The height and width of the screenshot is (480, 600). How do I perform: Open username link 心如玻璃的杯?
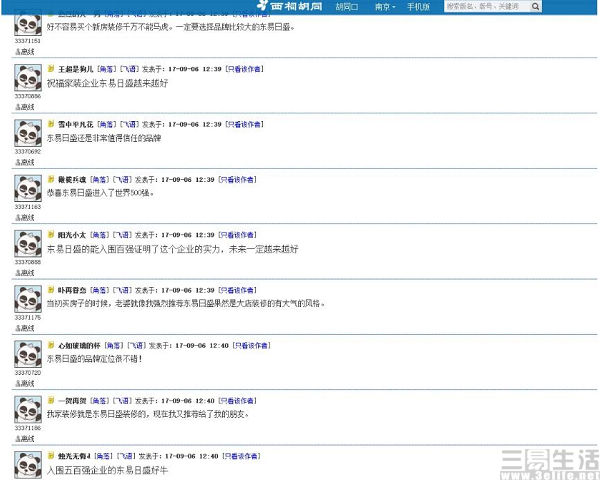click(79, 346)
